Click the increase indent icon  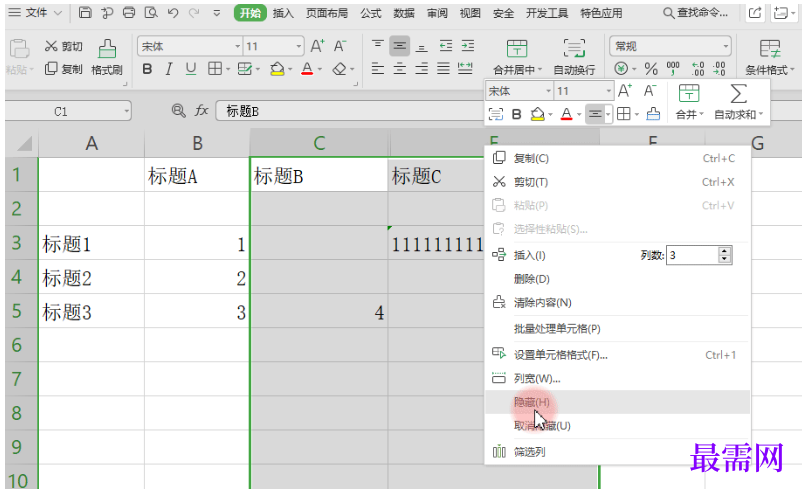(x=467, y=47)
